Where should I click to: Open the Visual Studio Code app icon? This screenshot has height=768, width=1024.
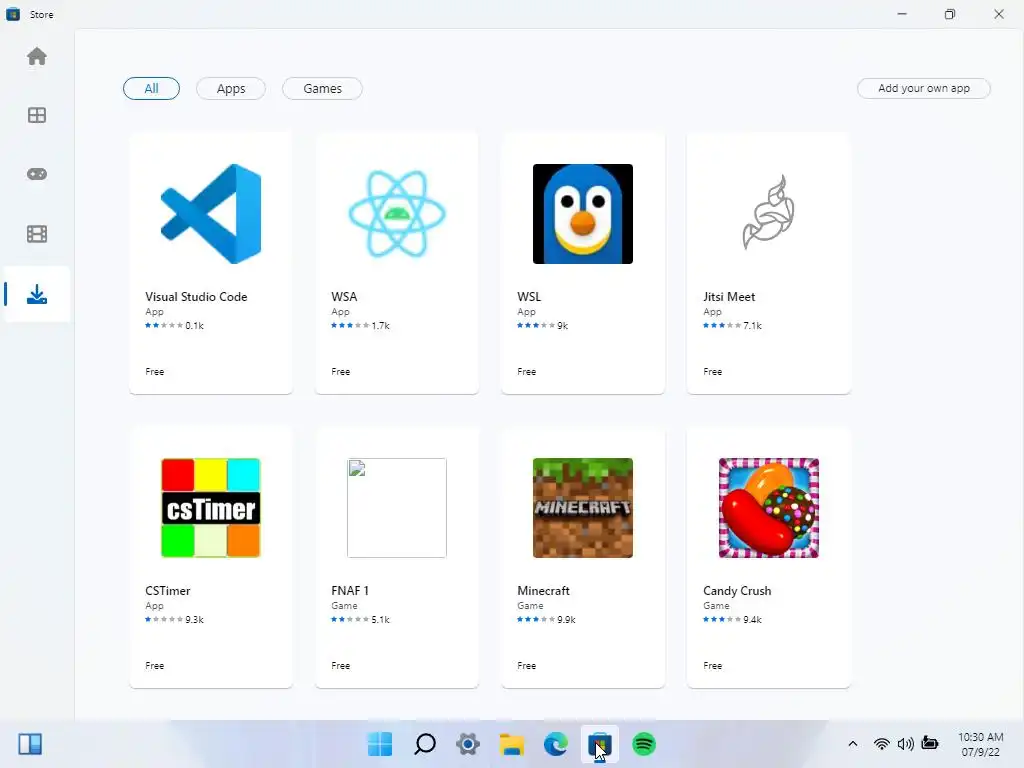pos(211,214)
